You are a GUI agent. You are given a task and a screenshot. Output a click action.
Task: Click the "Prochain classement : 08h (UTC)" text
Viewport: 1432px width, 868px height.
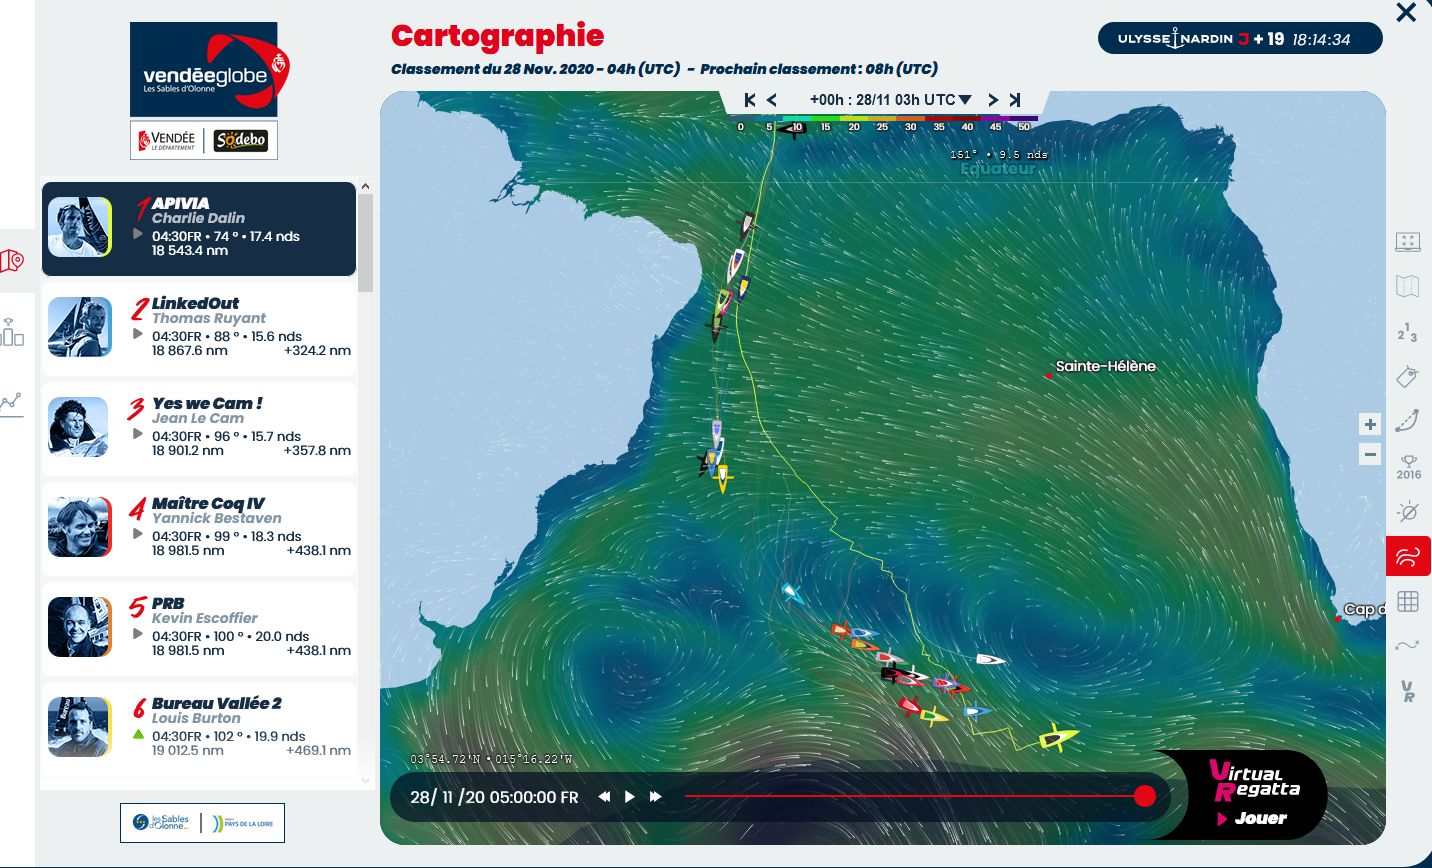point(819,69)
